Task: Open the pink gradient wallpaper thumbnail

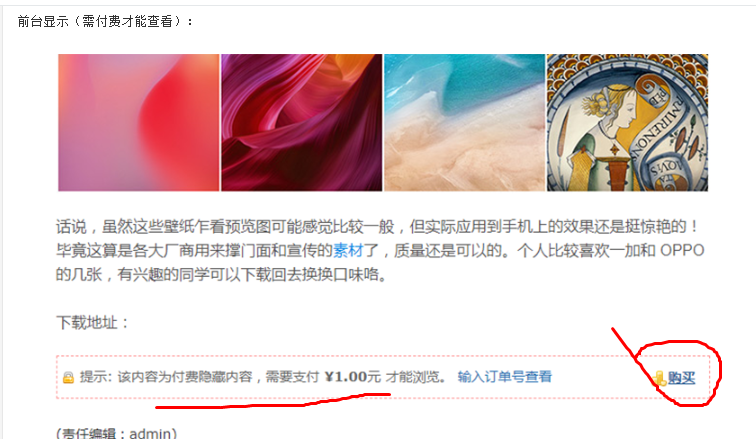Action: [138, 122]
